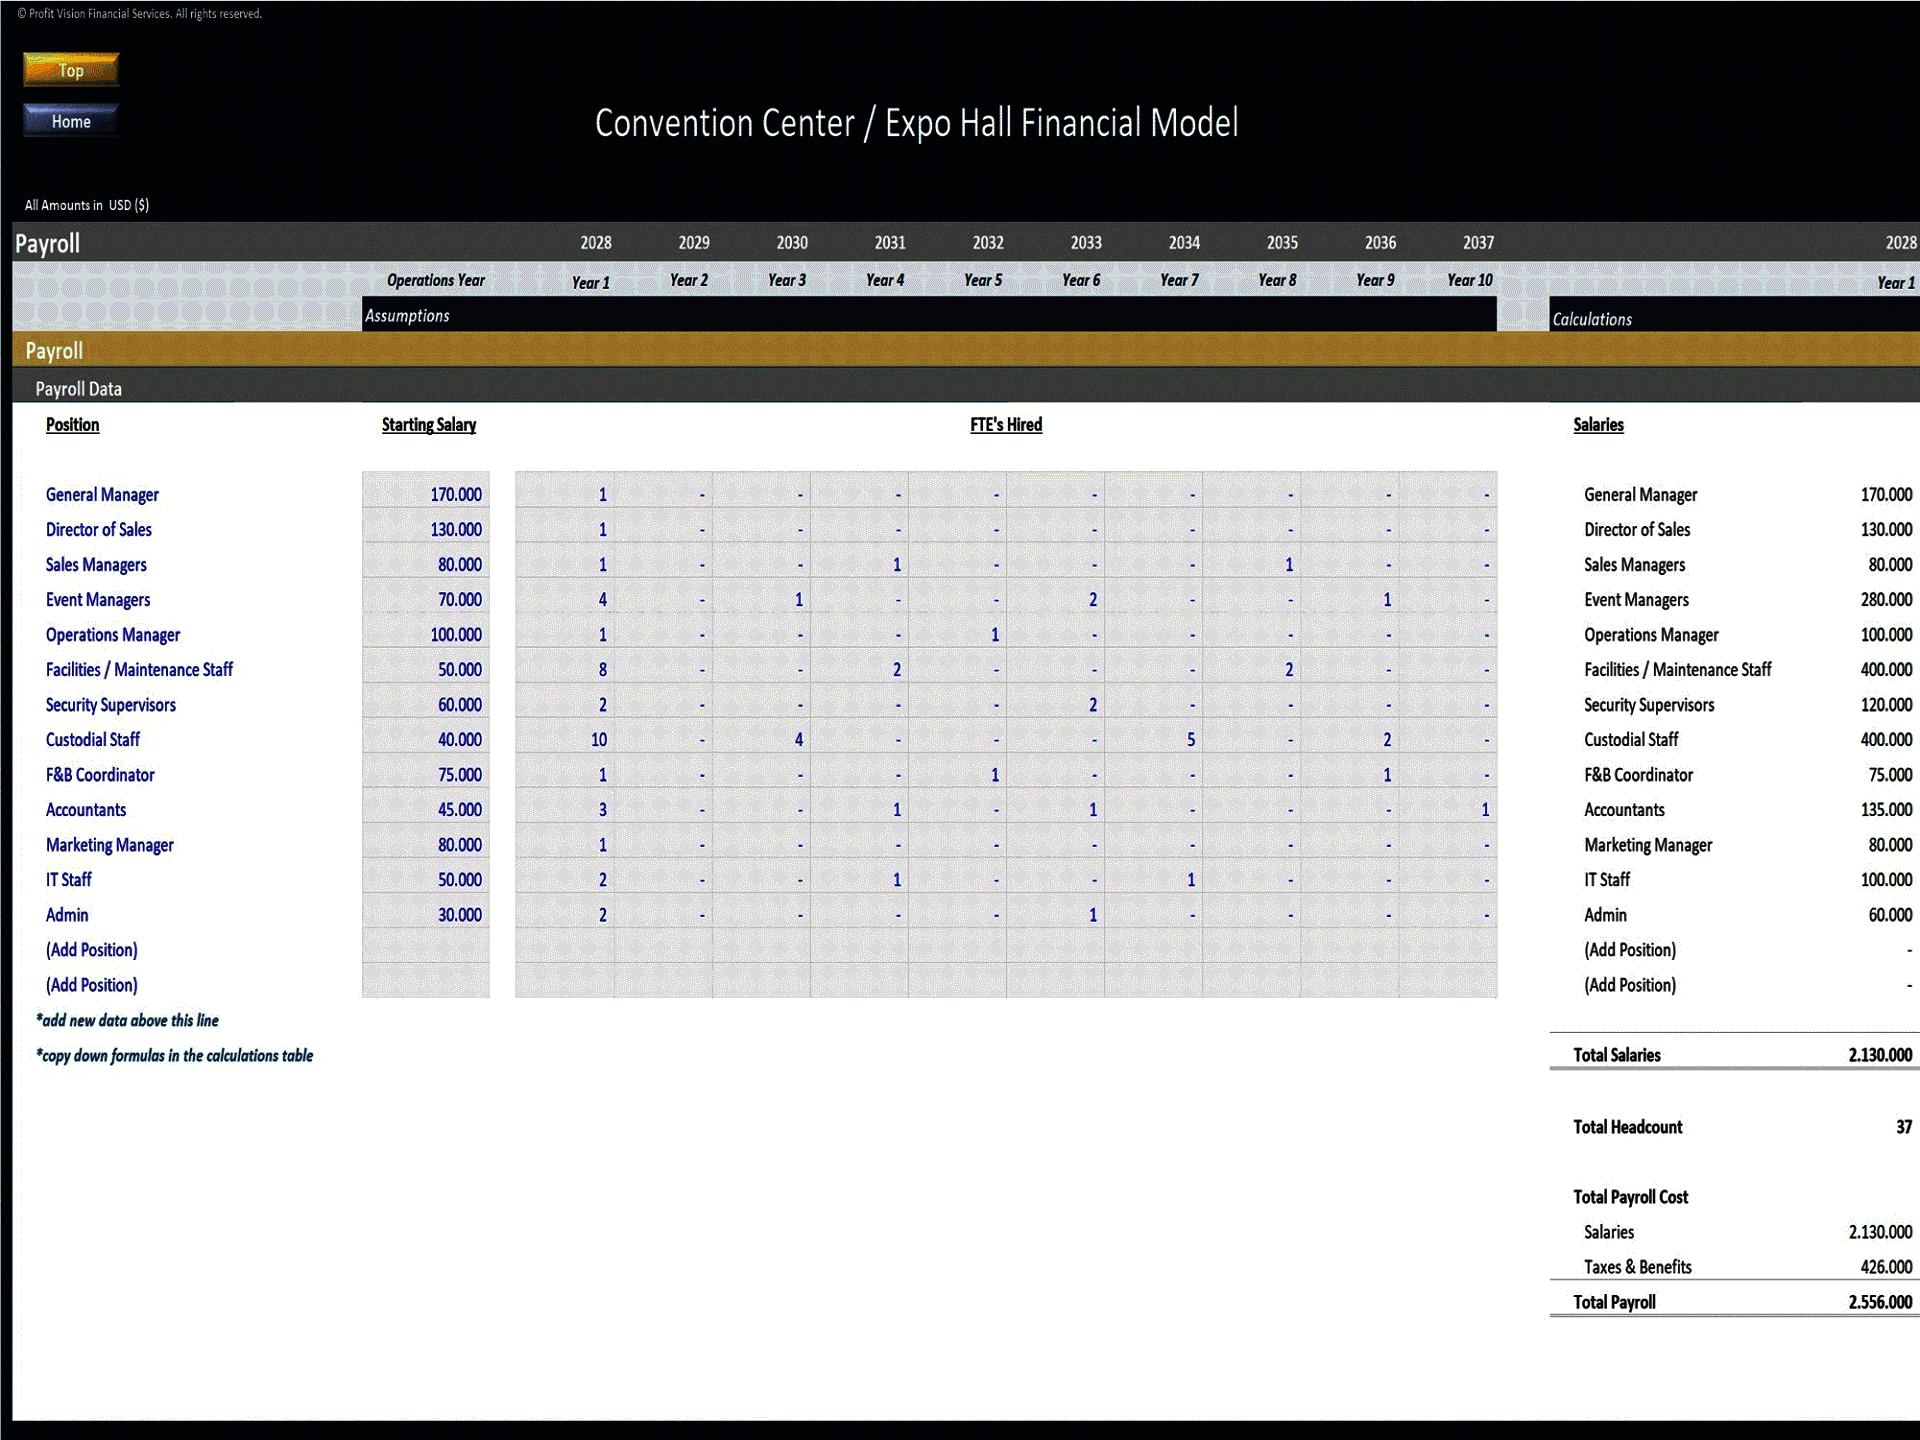Select the Salaries header in Calculations

click(1598, 424)
